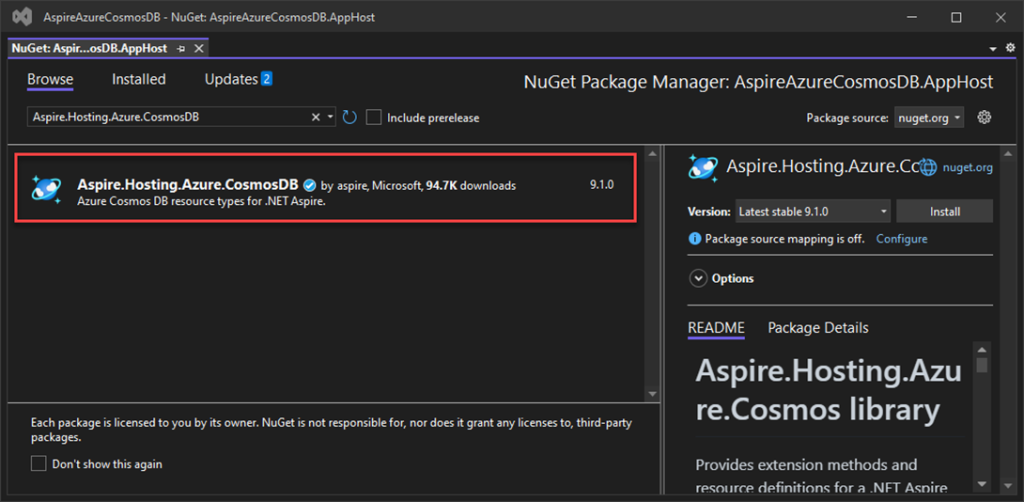
Task: Click the Cosmos DB package icon in results
Action: (48, 187)
